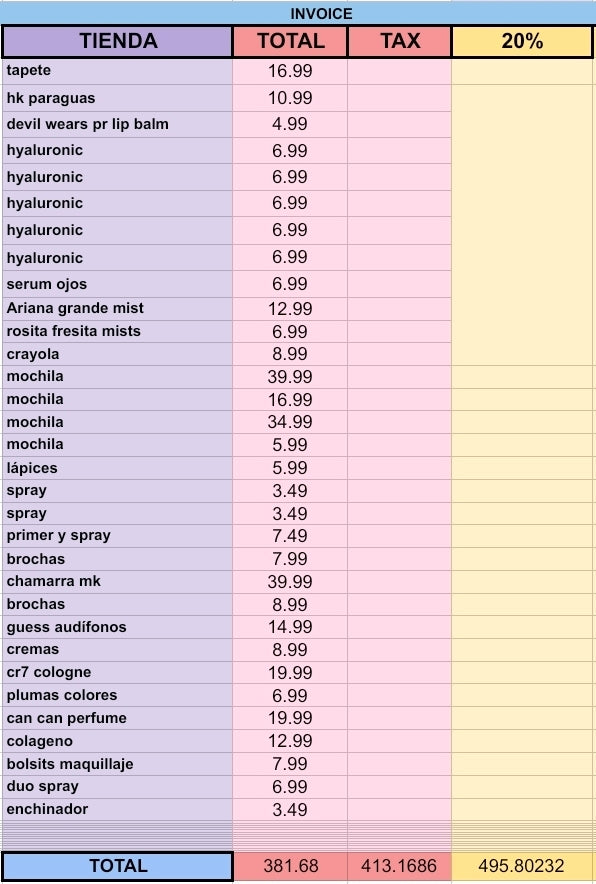Click the TIENDA column header
The image size is (596, 884).
click(x=117, y=41)
